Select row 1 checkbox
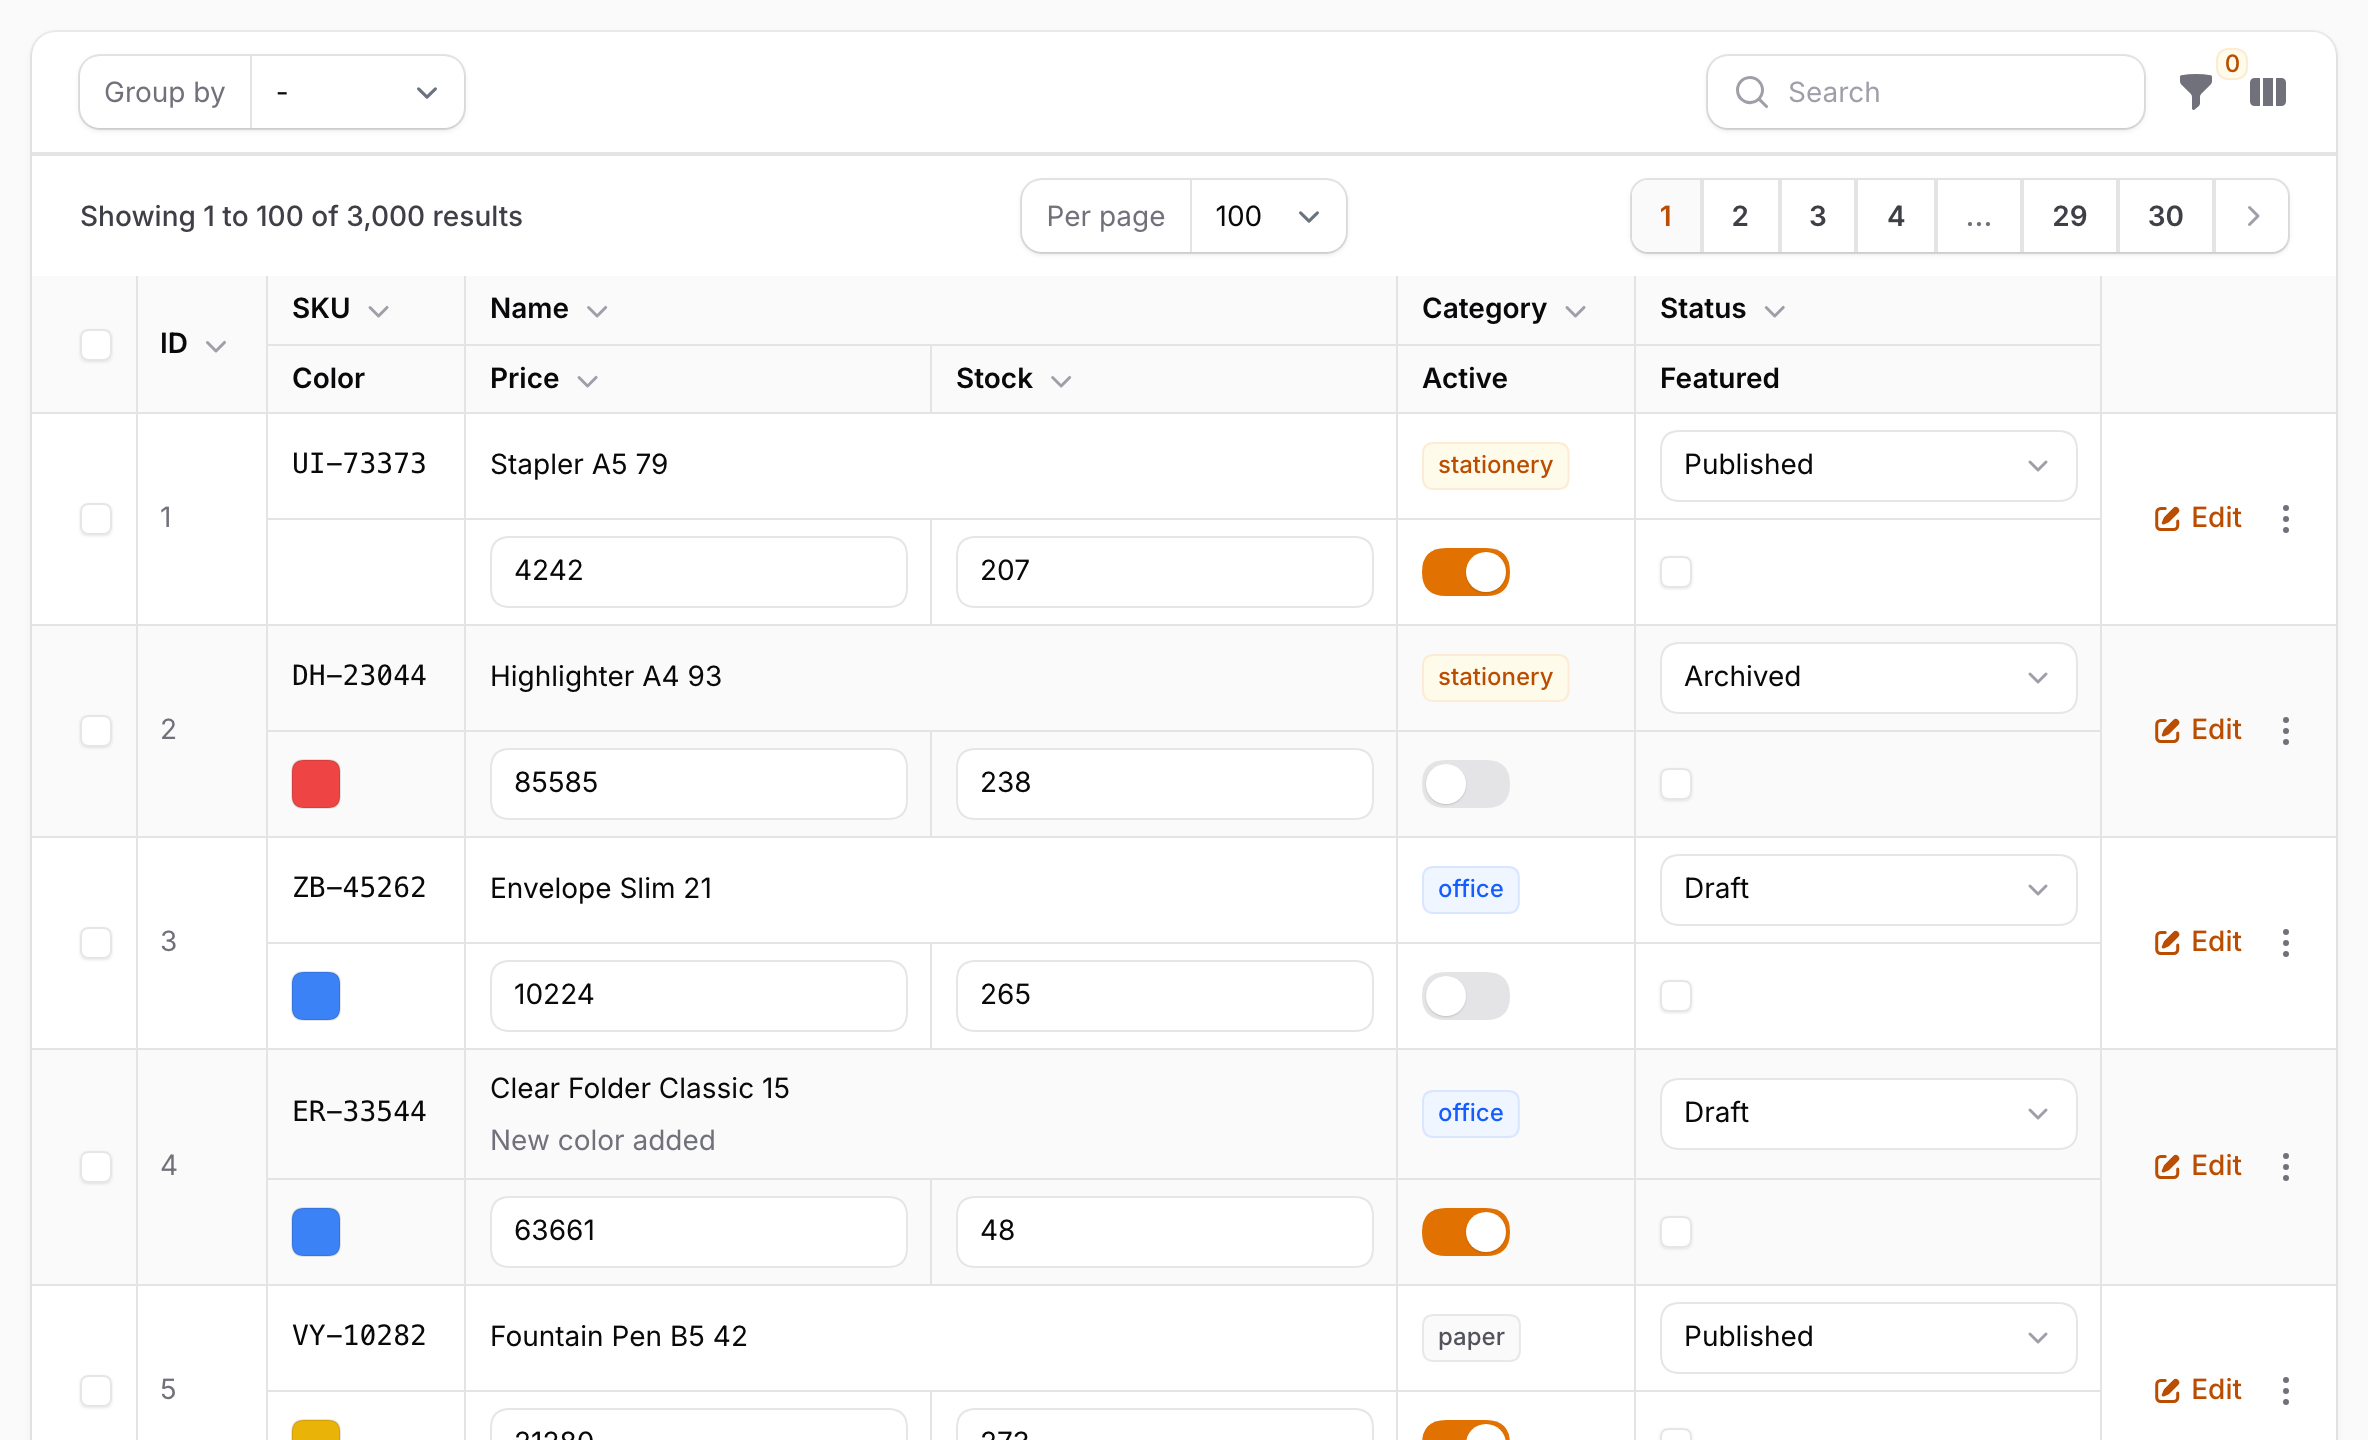This screenshot has height=1440, width=2368. click(x=96, y=519)
